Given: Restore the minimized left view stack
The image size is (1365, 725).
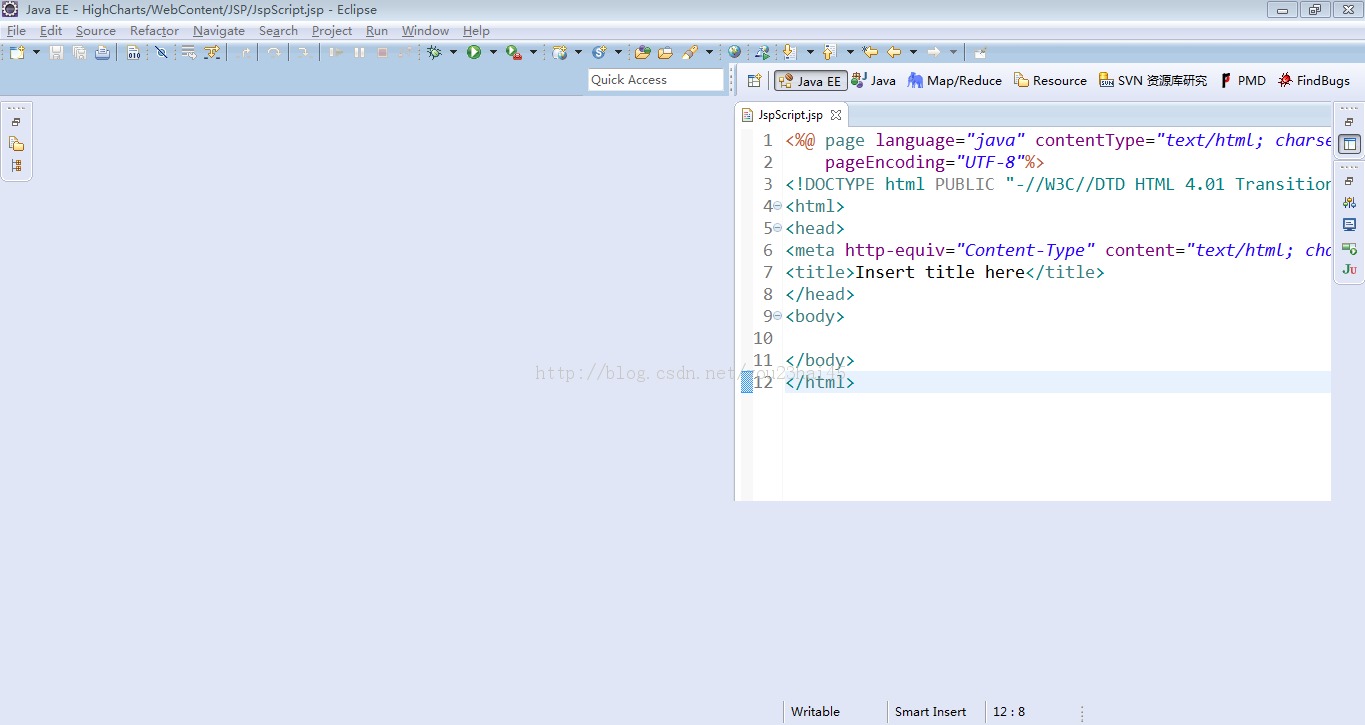Looking at the screenshot, I should [16, 122].
